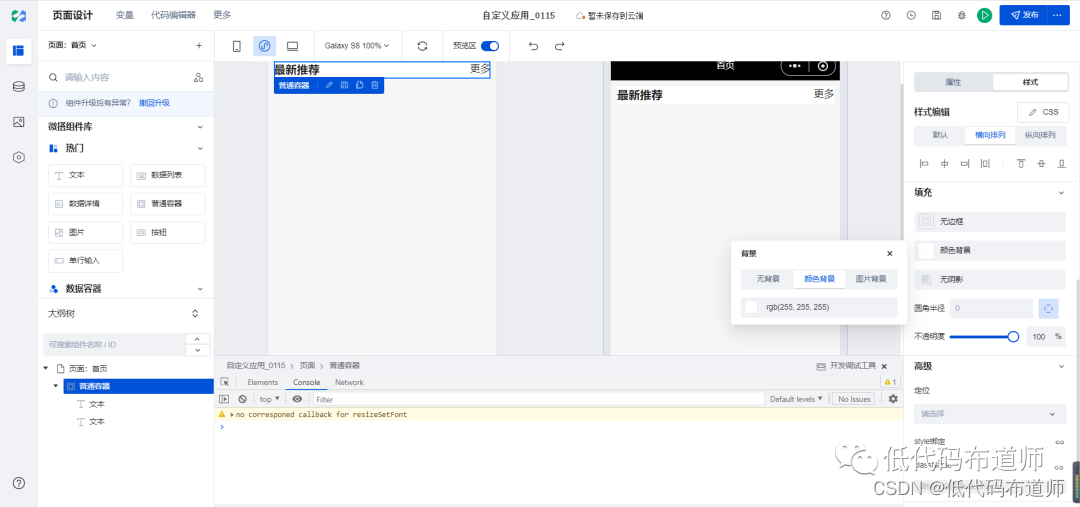Open component tree icon beside search
The width and height of the screenshot is (1080, 507).
(198, 77)
